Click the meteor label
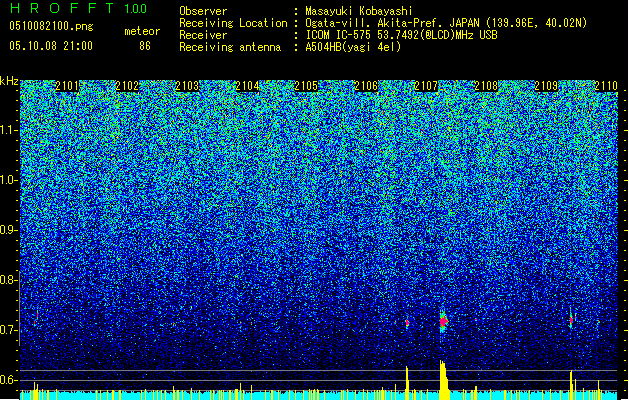The width and height of the screenshot is (629, 400). (142, 31)
